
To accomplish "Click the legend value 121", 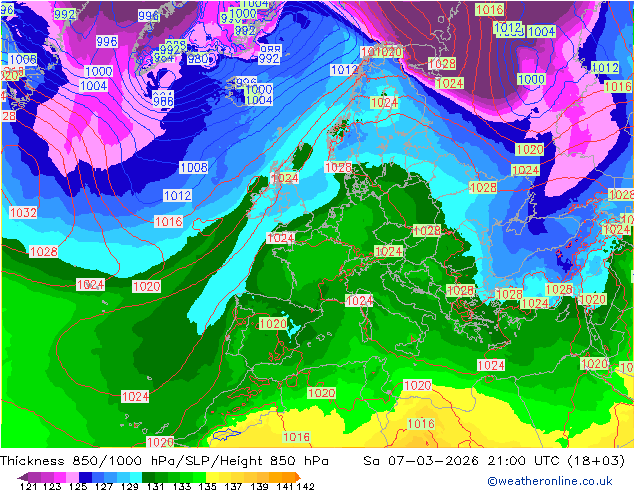I will 29,486.
